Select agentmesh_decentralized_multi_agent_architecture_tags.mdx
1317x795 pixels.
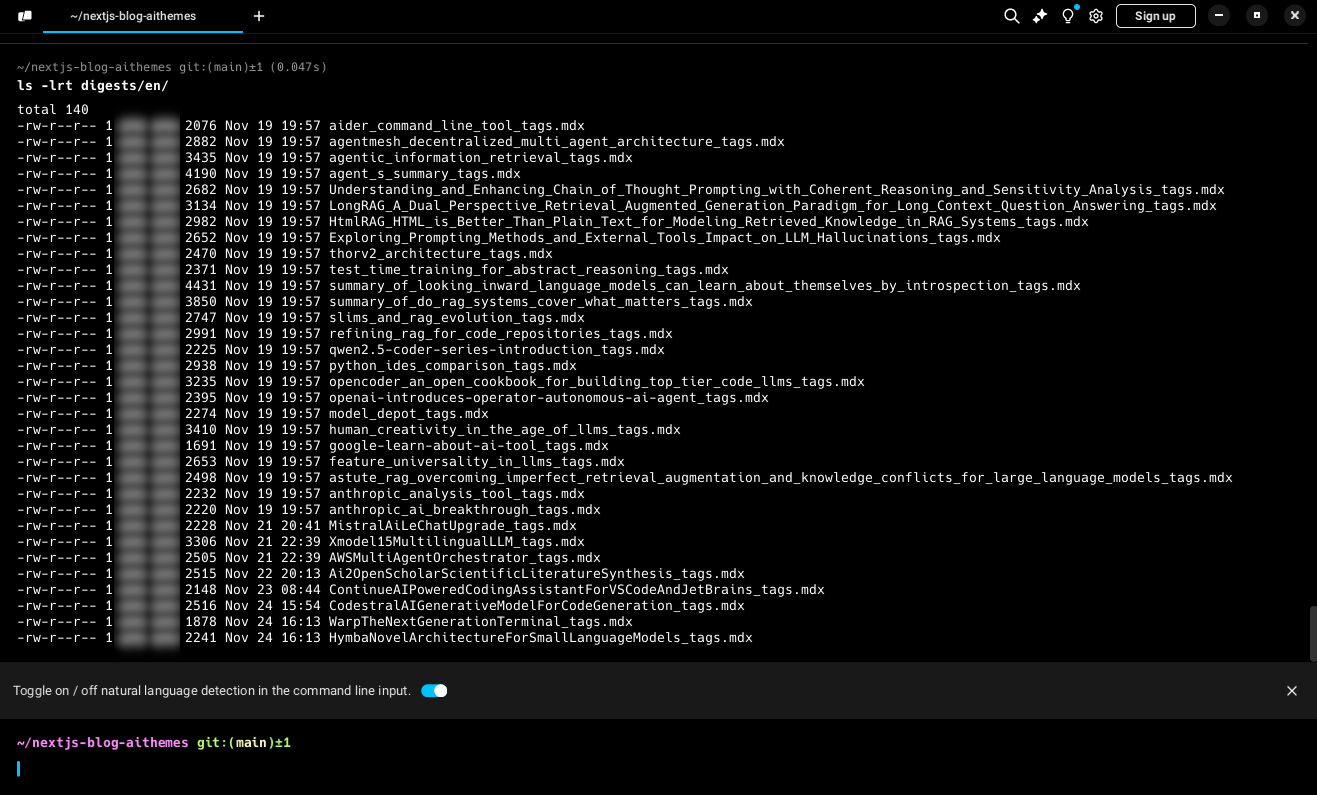click(557, 142)
